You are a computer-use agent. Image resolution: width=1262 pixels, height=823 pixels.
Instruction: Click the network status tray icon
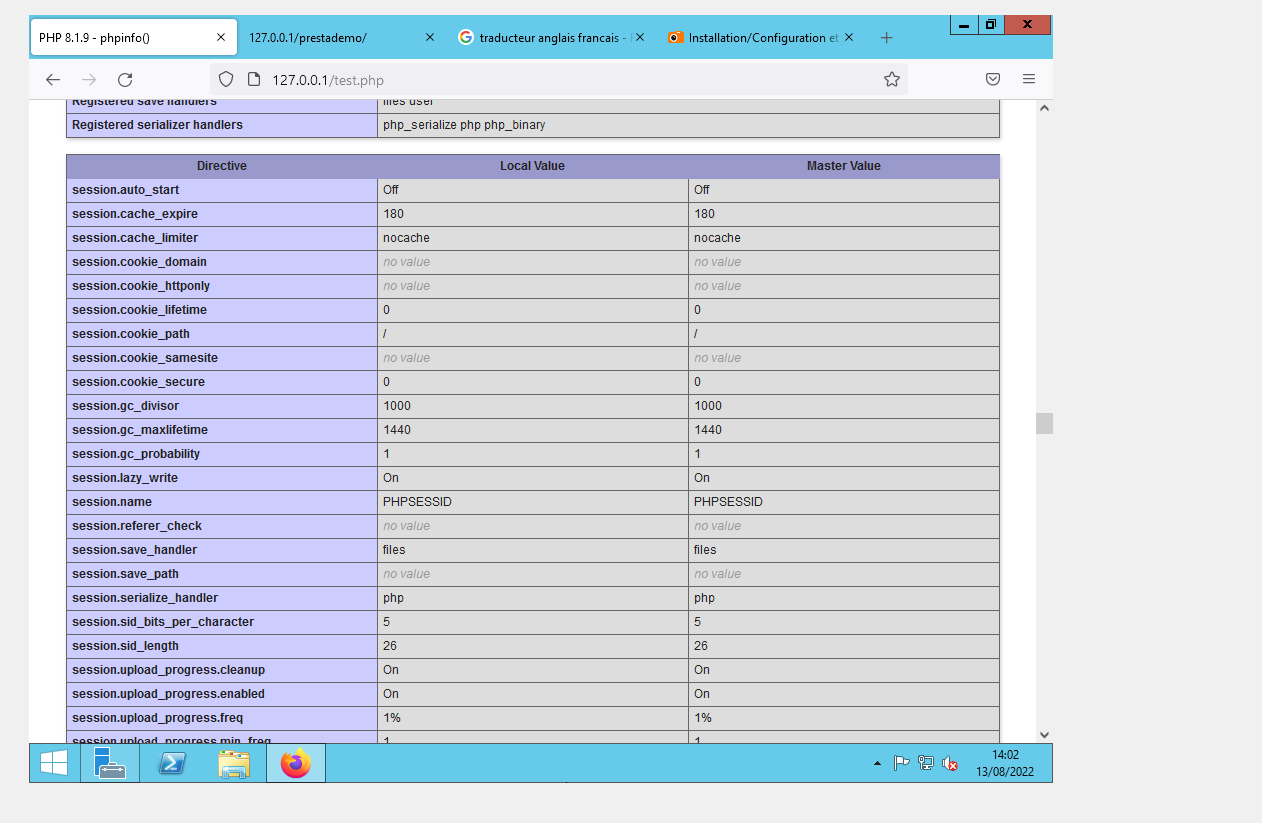[x=926, y=764]
